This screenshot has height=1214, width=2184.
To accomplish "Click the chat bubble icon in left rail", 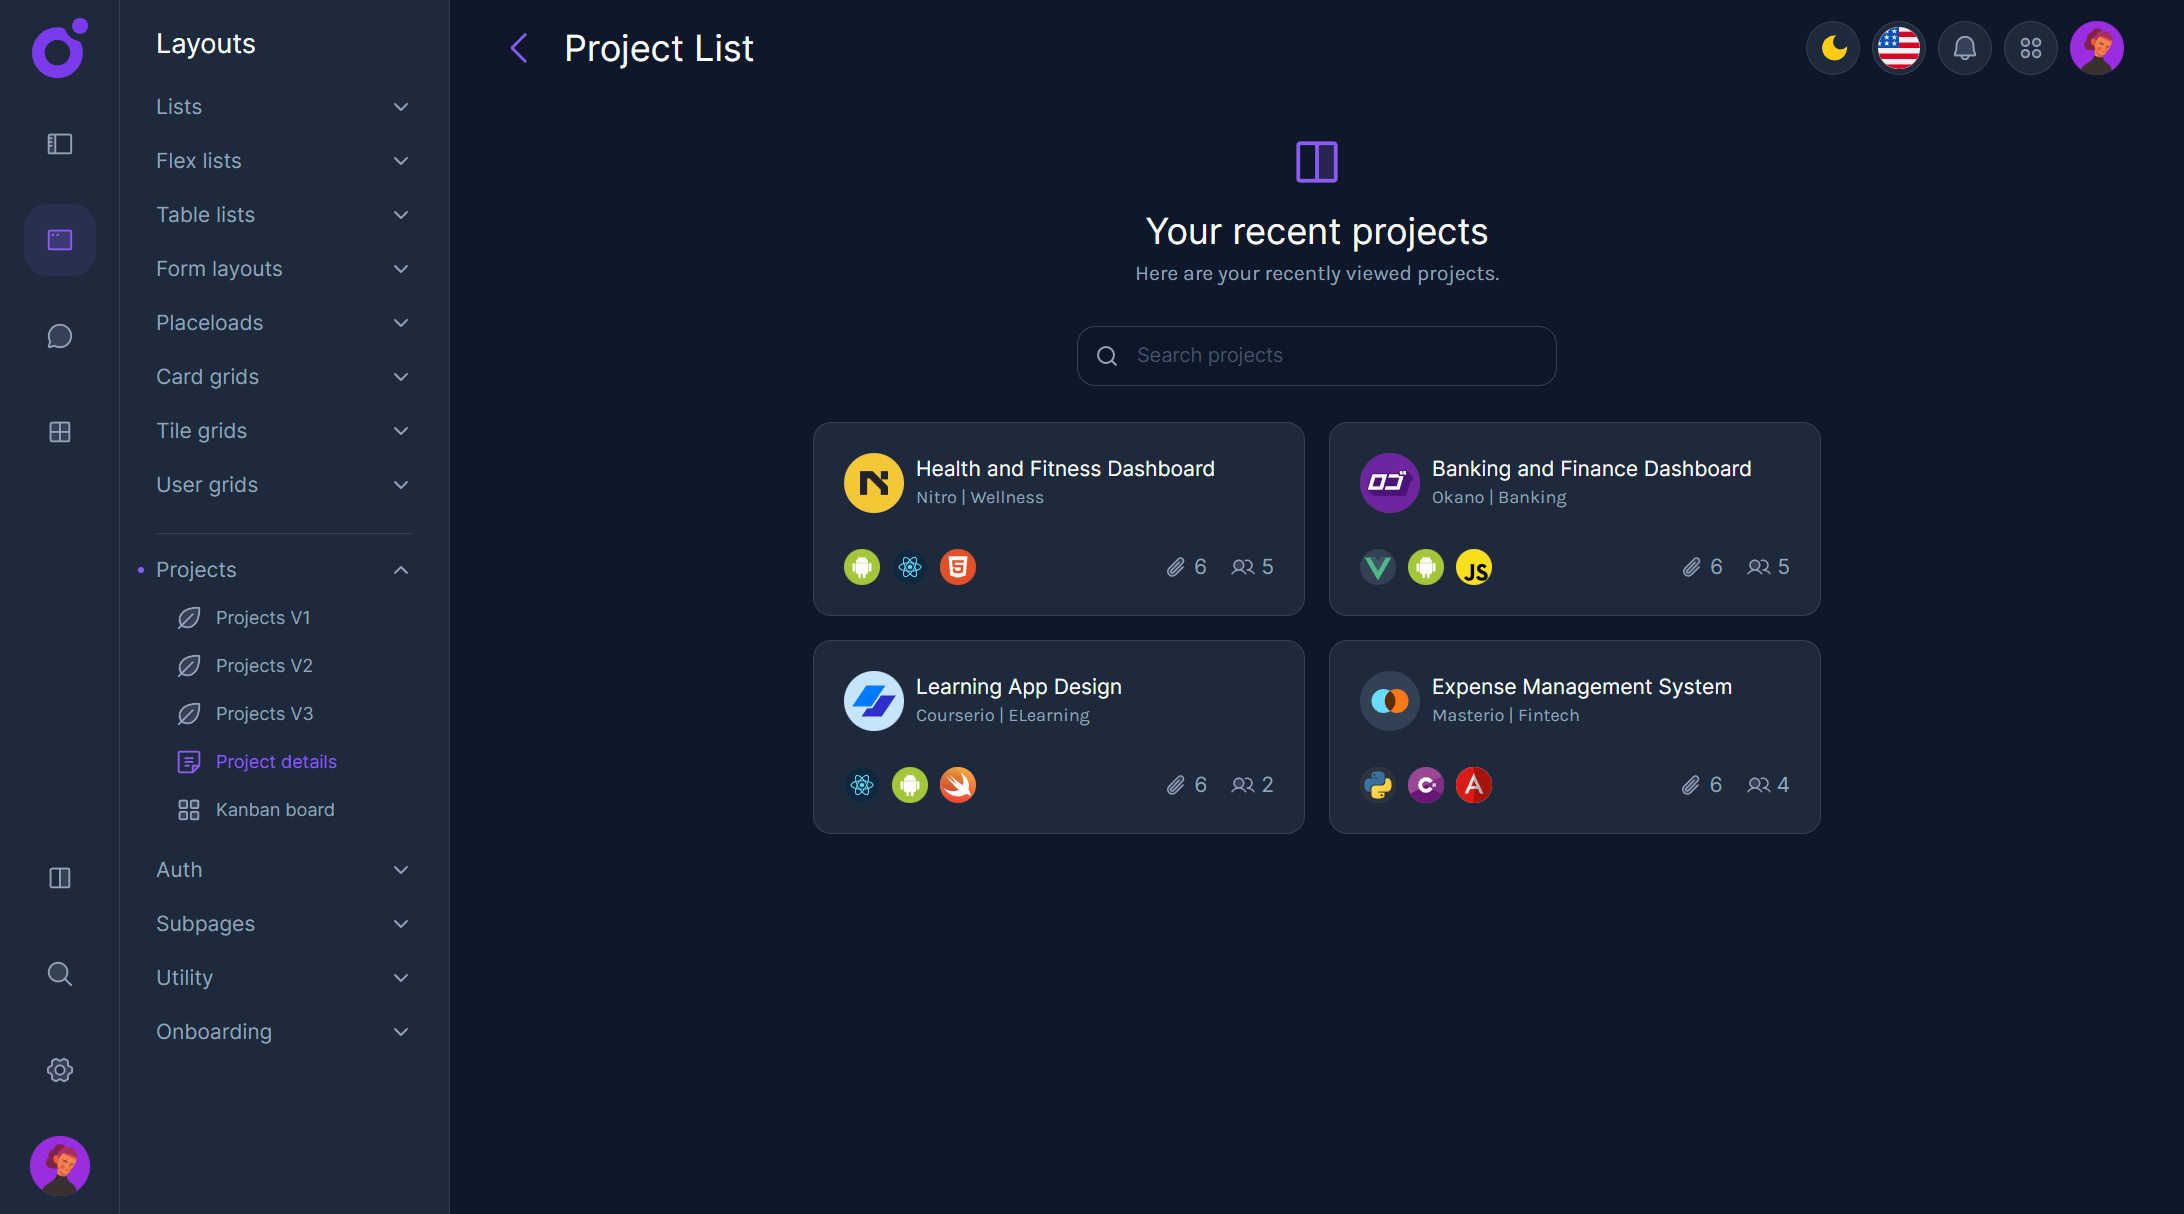I will point(59,336).
